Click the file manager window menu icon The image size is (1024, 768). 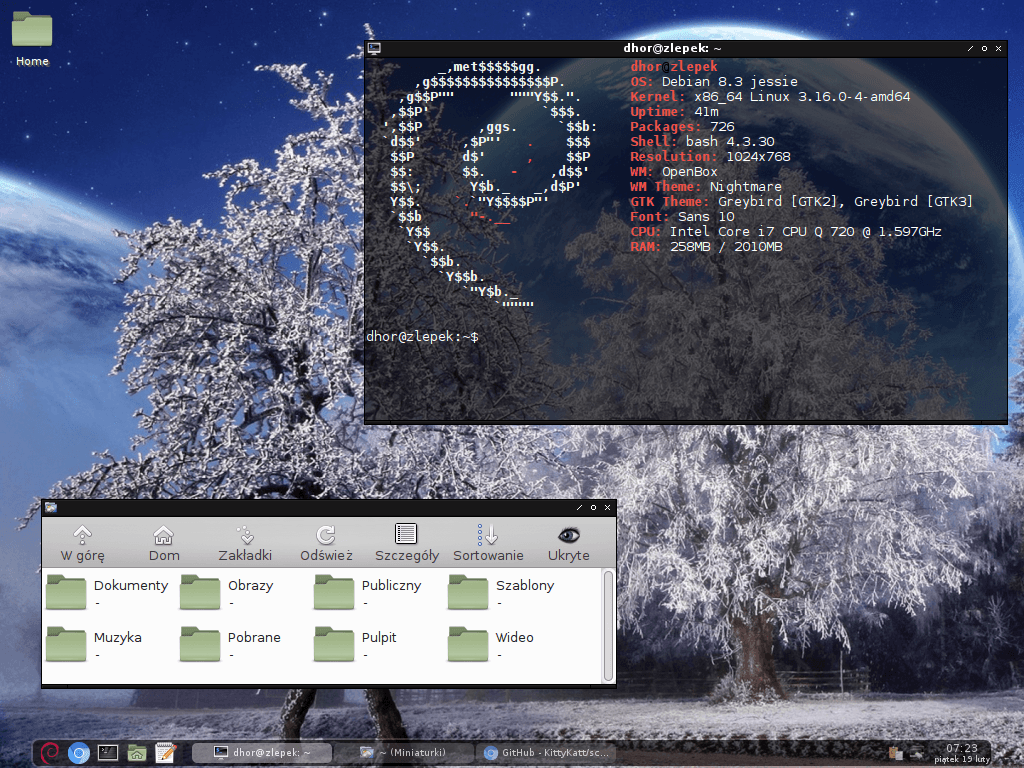point(51,507)
